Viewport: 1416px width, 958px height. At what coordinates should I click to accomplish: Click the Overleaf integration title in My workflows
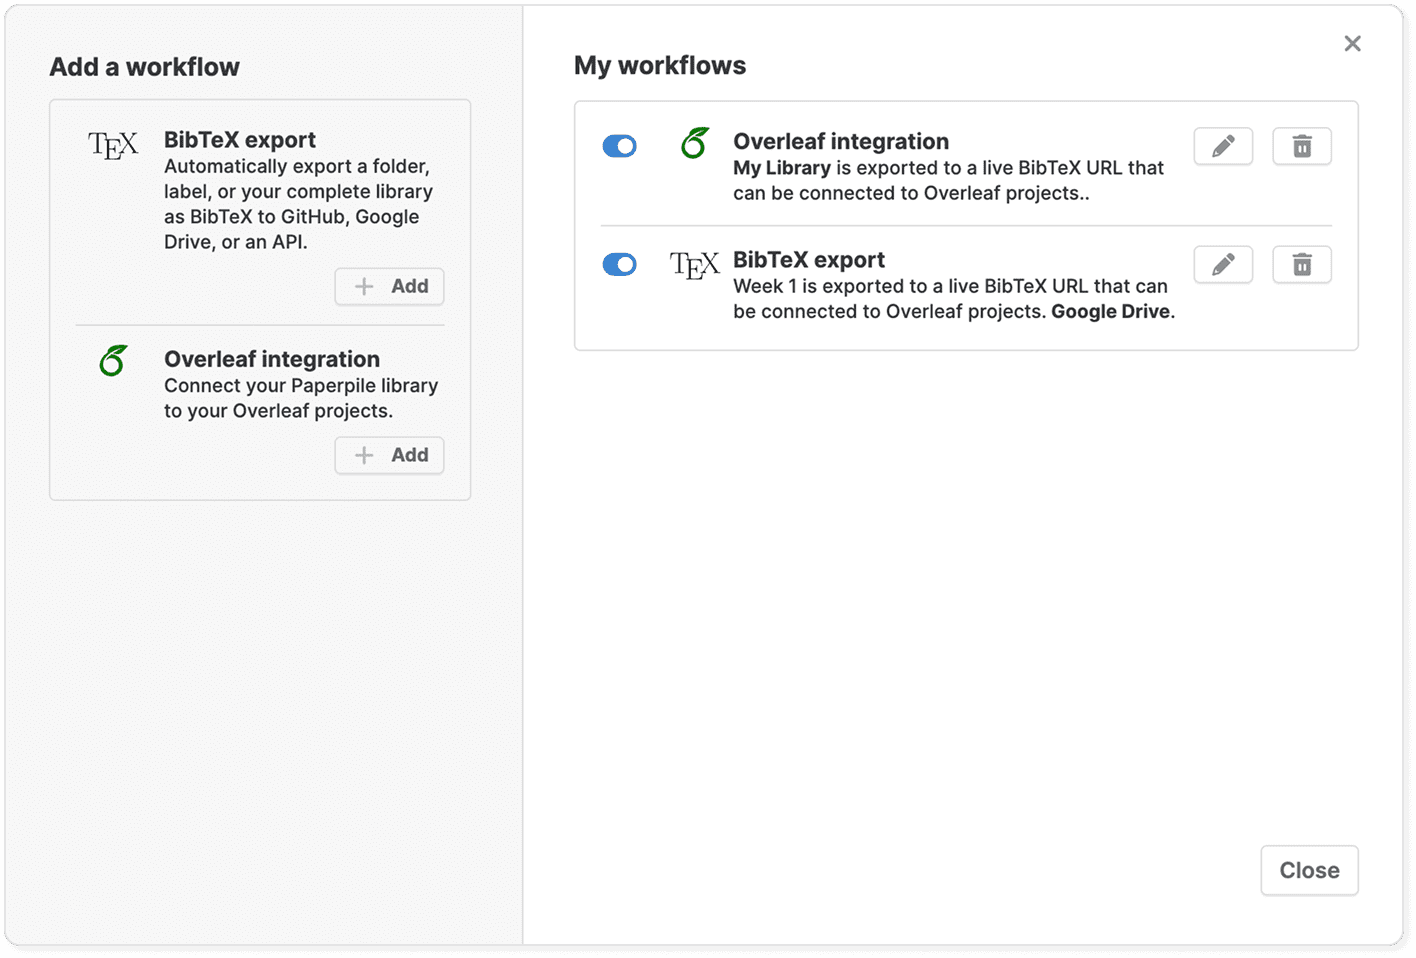(840, 142)
